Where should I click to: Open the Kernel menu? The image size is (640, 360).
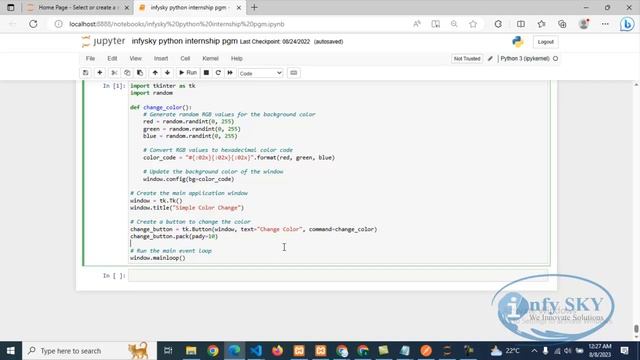(x=210, y=58)
